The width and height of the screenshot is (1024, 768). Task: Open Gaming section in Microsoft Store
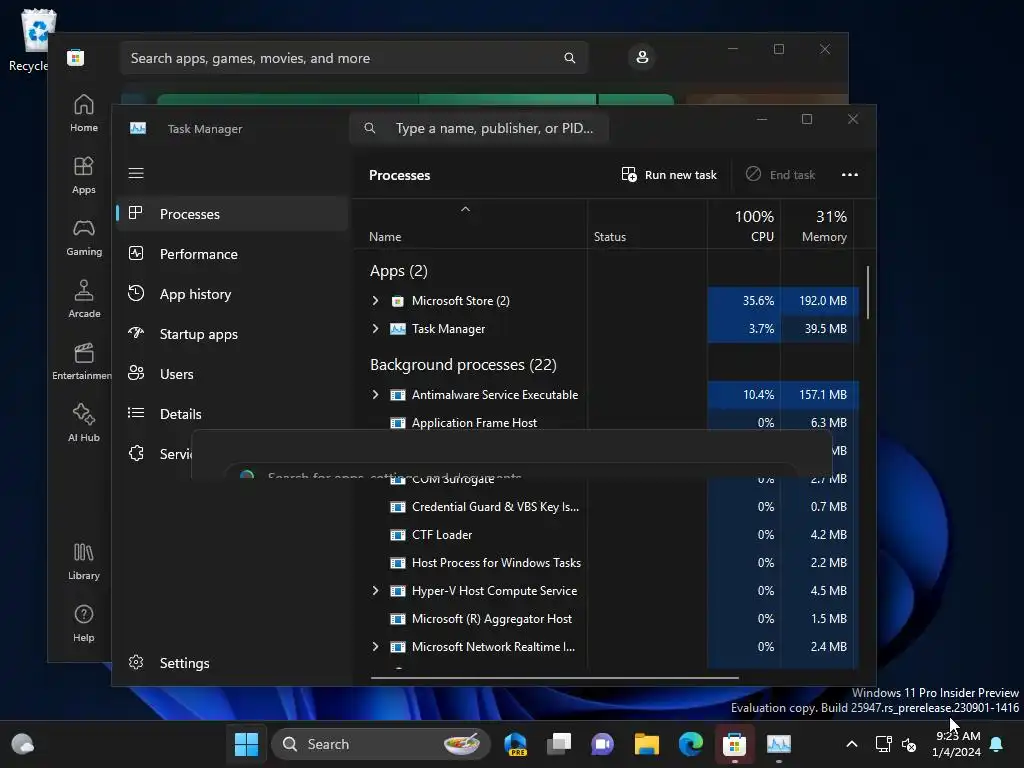pos(84,237)
